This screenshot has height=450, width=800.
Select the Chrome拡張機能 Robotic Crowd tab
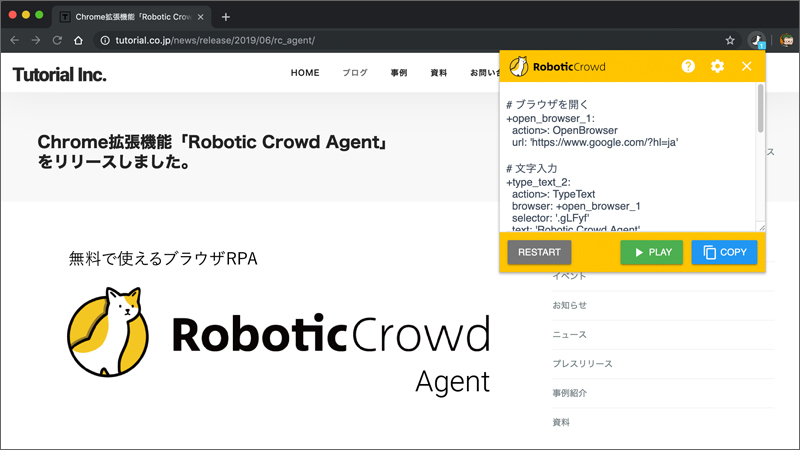click(x=132, y=17)
